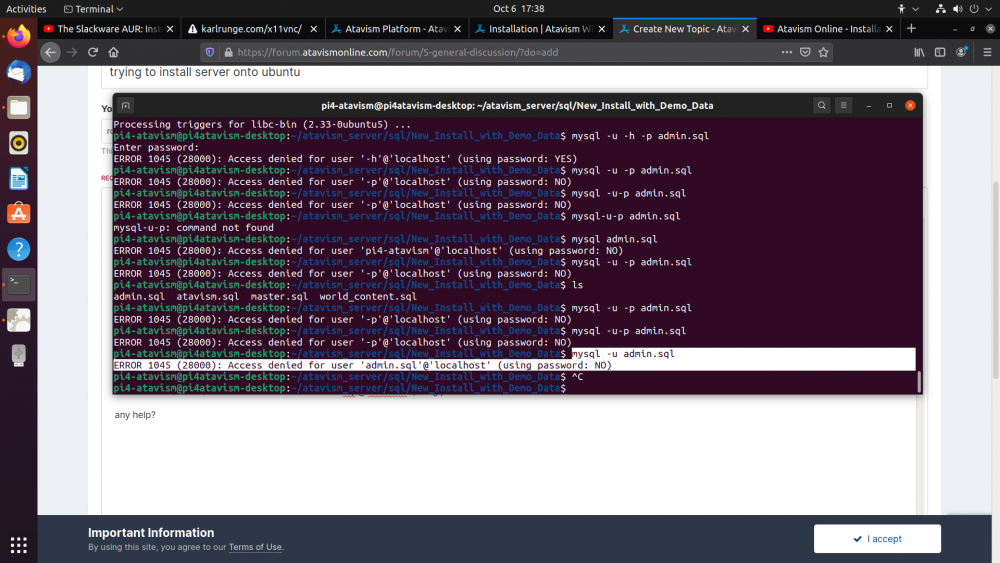The image size is (1000, 563).
Task: Toggle Firefox sidebar view
Action: 940,52
